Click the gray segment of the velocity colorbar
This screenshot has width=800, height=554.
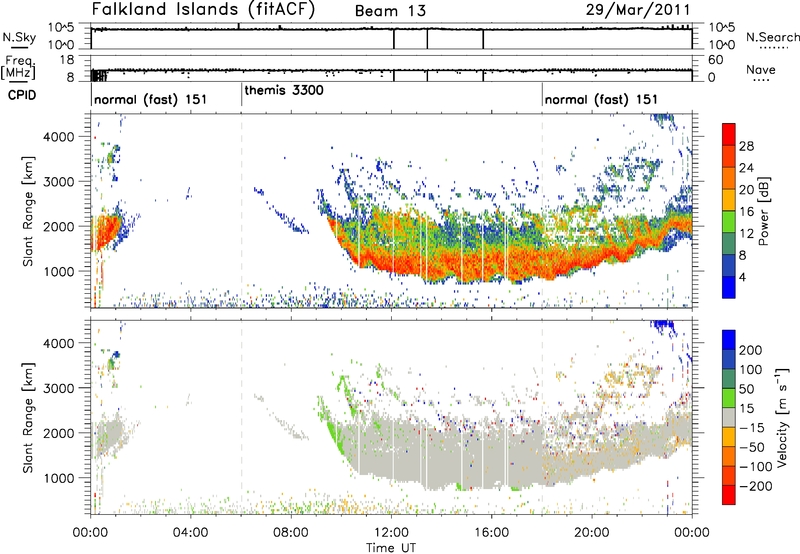click(729, 417)
